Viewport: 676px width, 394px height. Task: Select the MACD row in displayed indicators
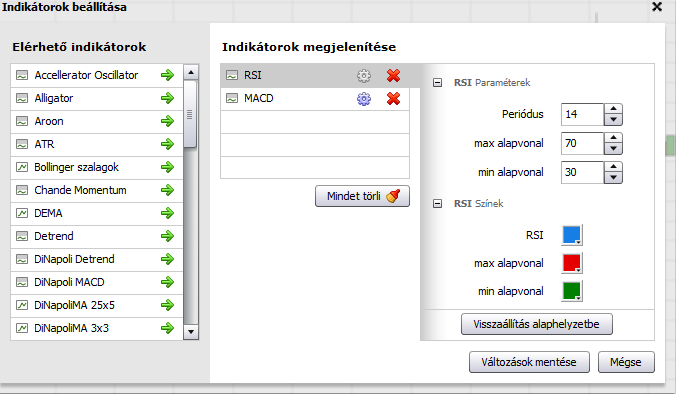[315, 99]
